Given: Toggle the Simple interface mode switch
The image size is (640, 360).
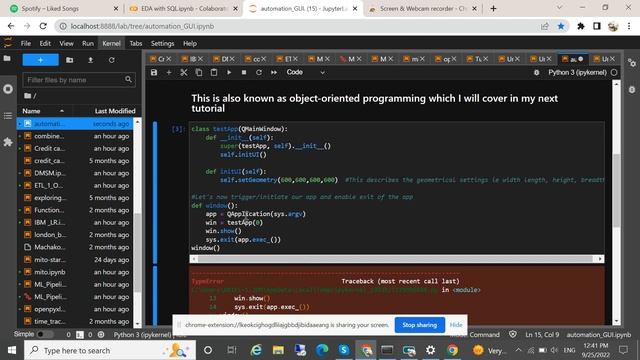Looking at the screenshot, I should [x=44, y=334].
